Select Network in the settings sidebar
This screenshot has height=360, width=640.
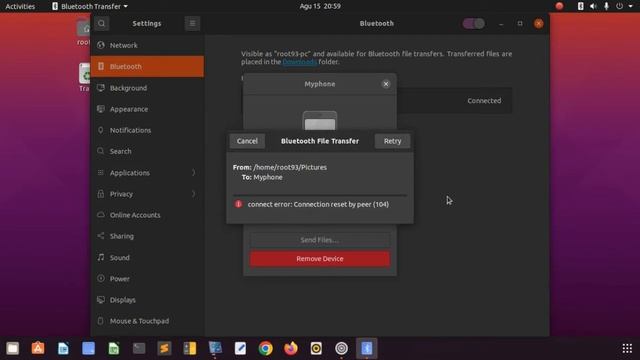(147, 45)
